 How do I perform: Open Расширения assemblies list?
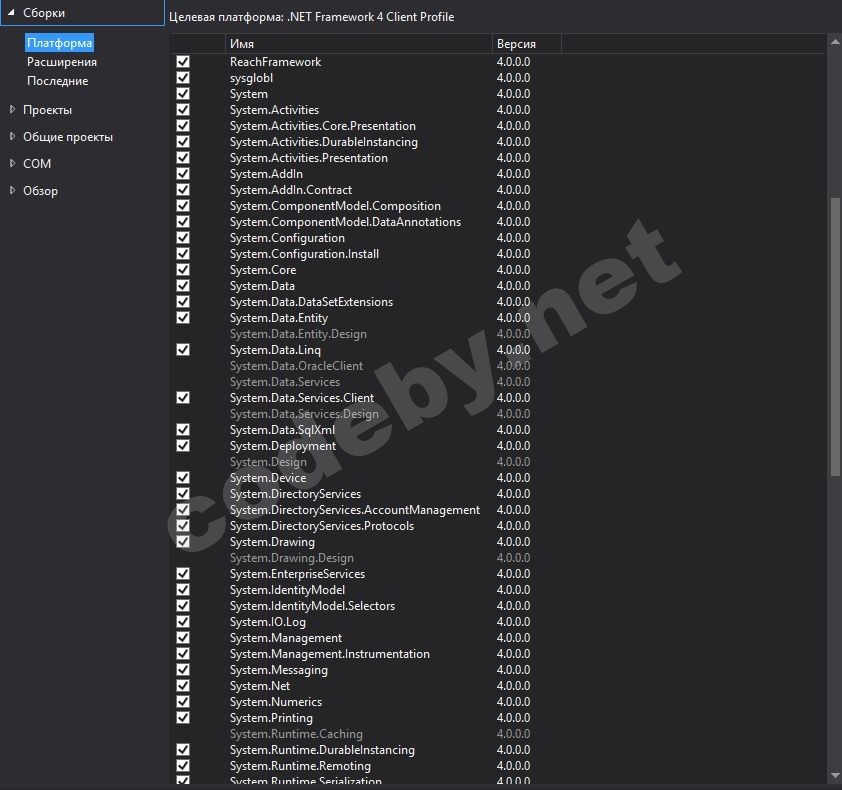click(62, 62)
